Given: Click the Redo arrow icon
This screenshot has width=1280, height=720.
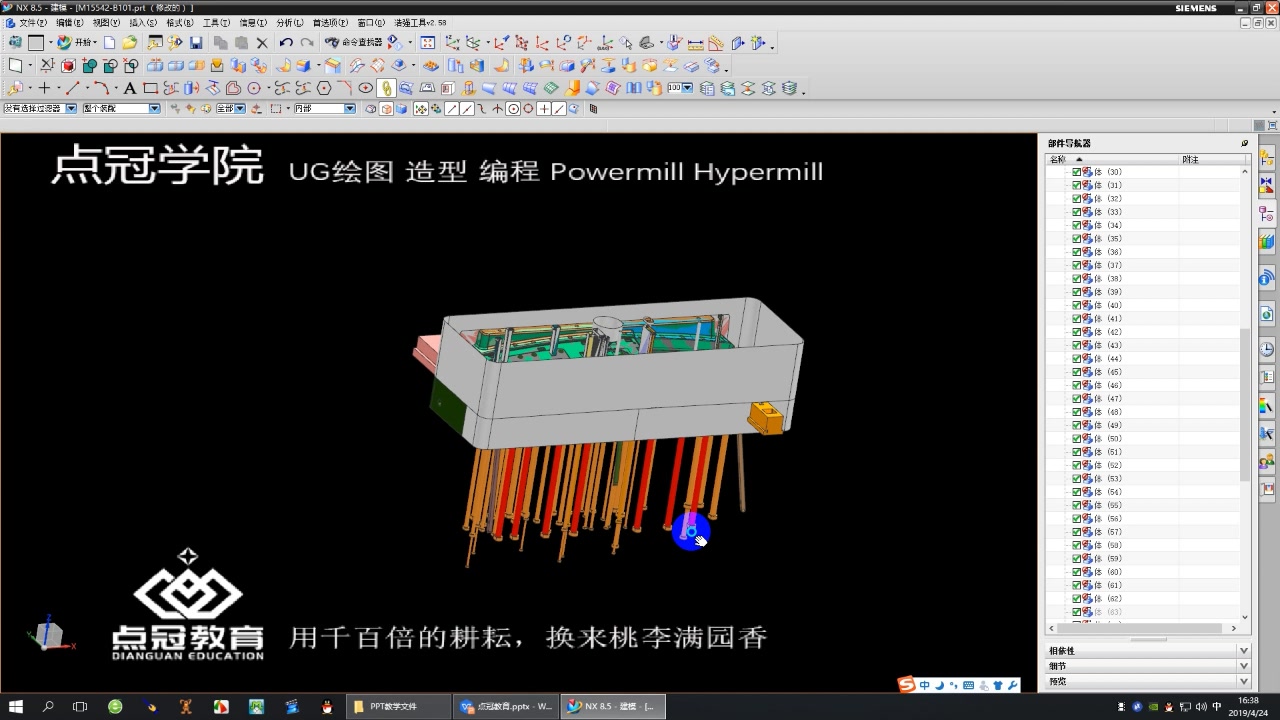Looking at the screenshot, I should click(308, 42).
